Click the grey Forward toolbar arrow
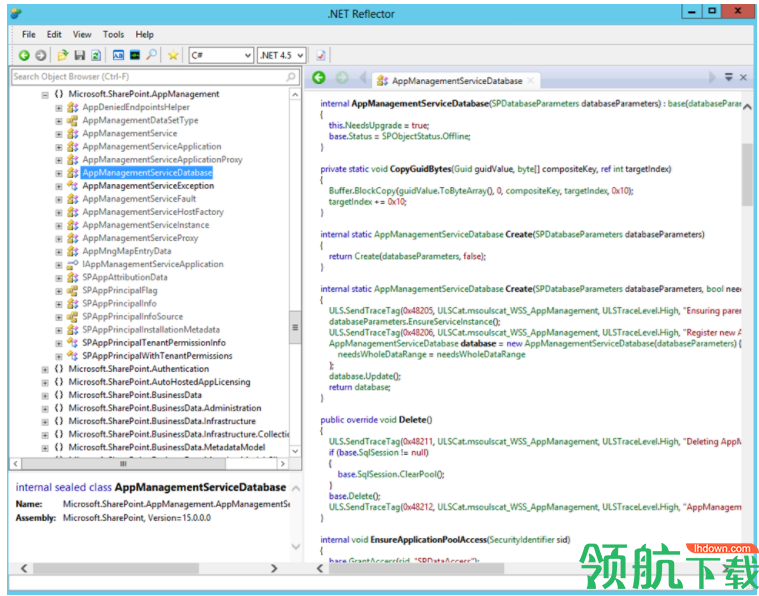Image resolution: width=759 pixels, height=596 pixels. (41, 56)
